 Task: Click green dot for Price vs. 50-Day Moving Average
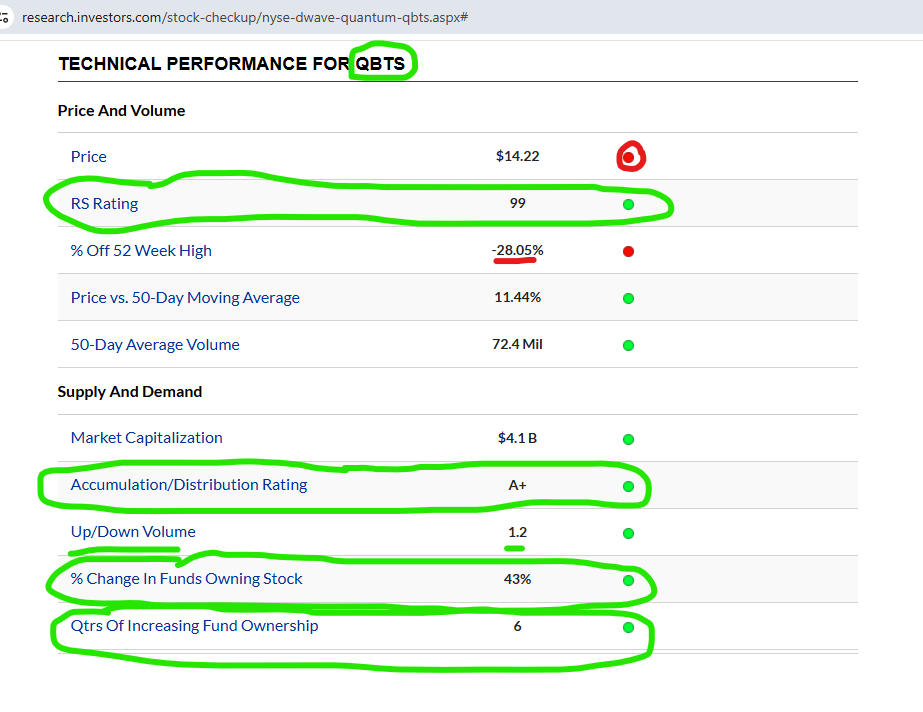click(629, 298)
